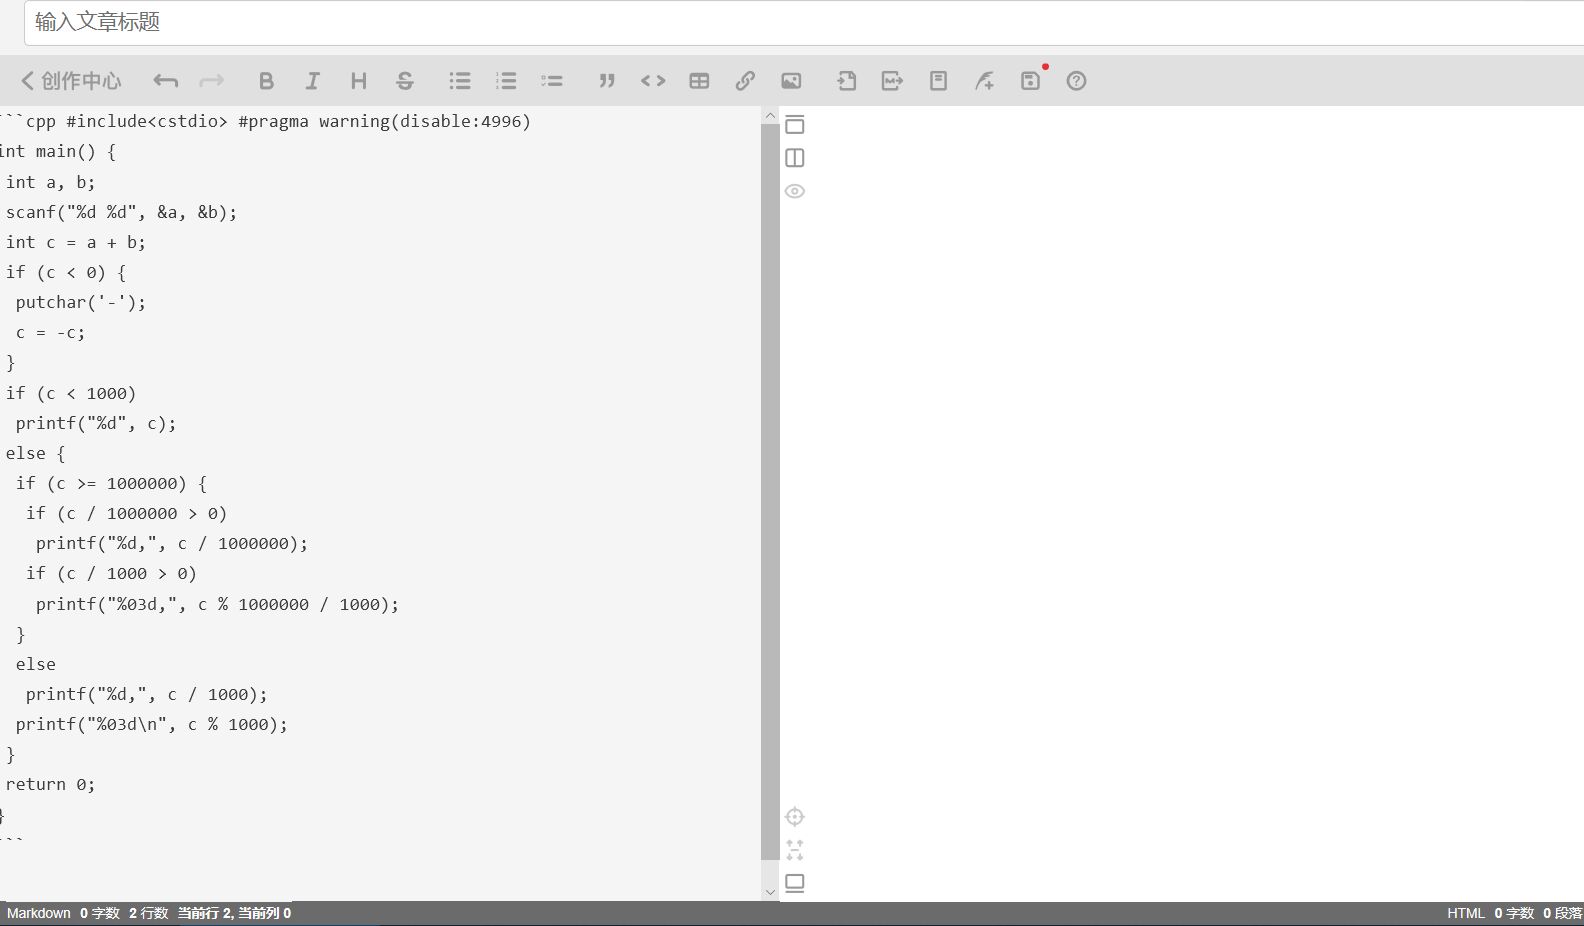Click the line 'int c = a + b;'

(76, 242)
